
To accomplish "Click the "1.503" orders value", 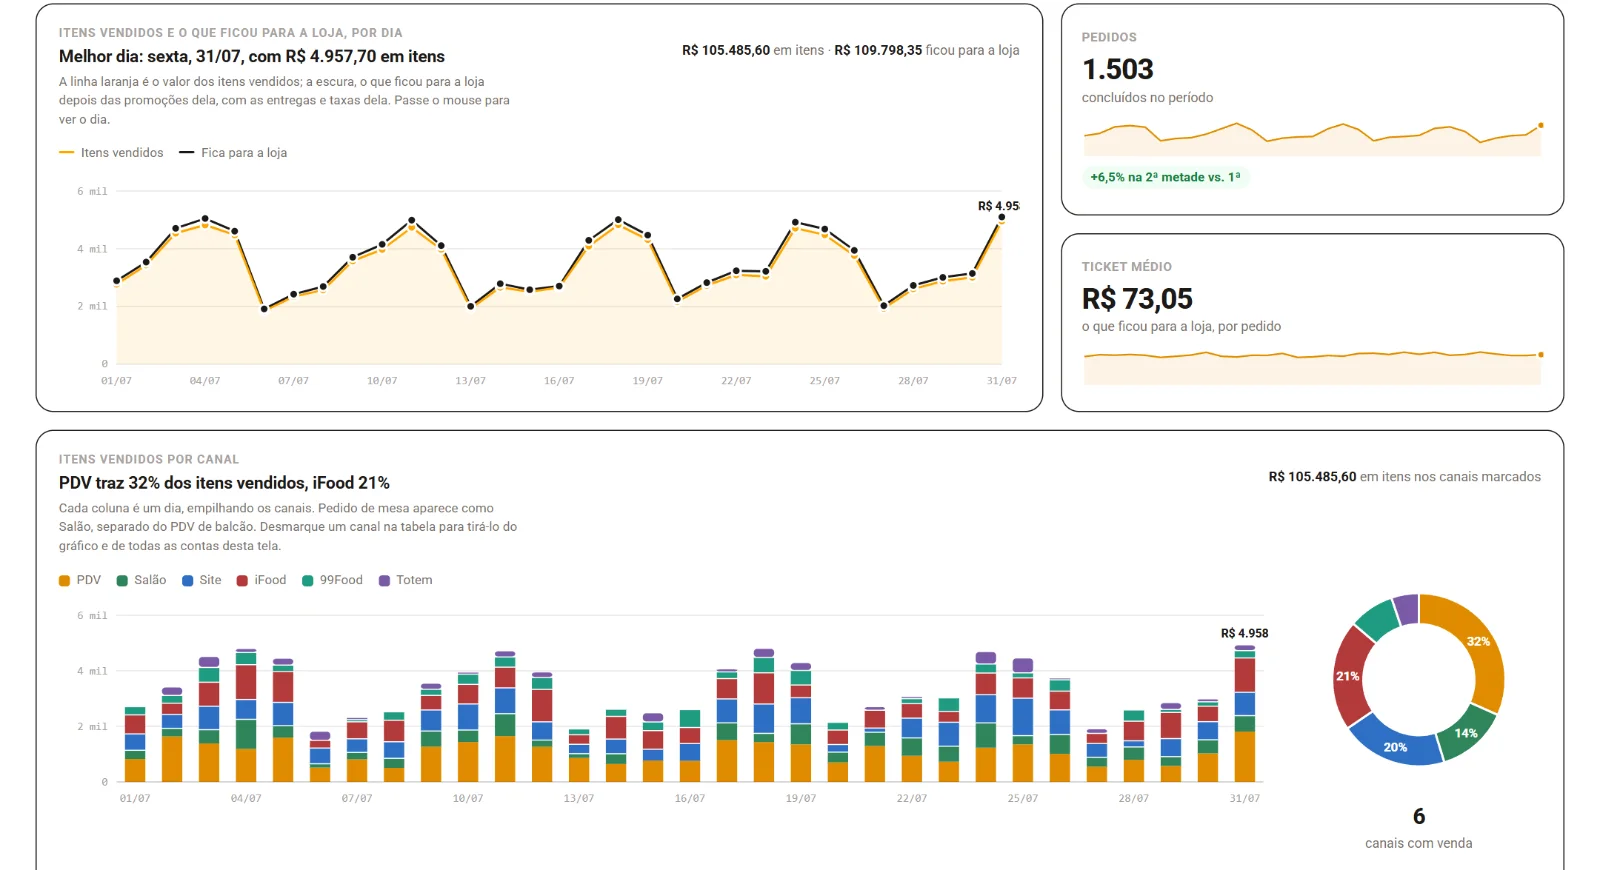I will click(1118, 69).
